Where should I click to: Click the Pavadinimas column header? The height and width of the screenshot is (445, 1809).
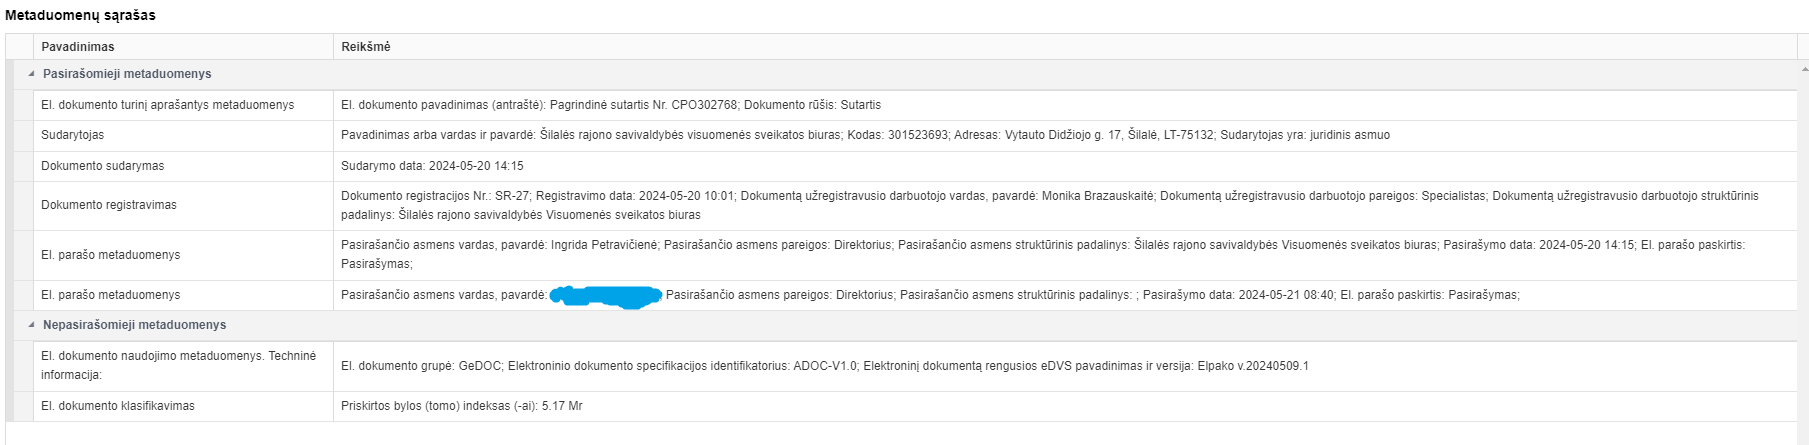pos(78,47)
